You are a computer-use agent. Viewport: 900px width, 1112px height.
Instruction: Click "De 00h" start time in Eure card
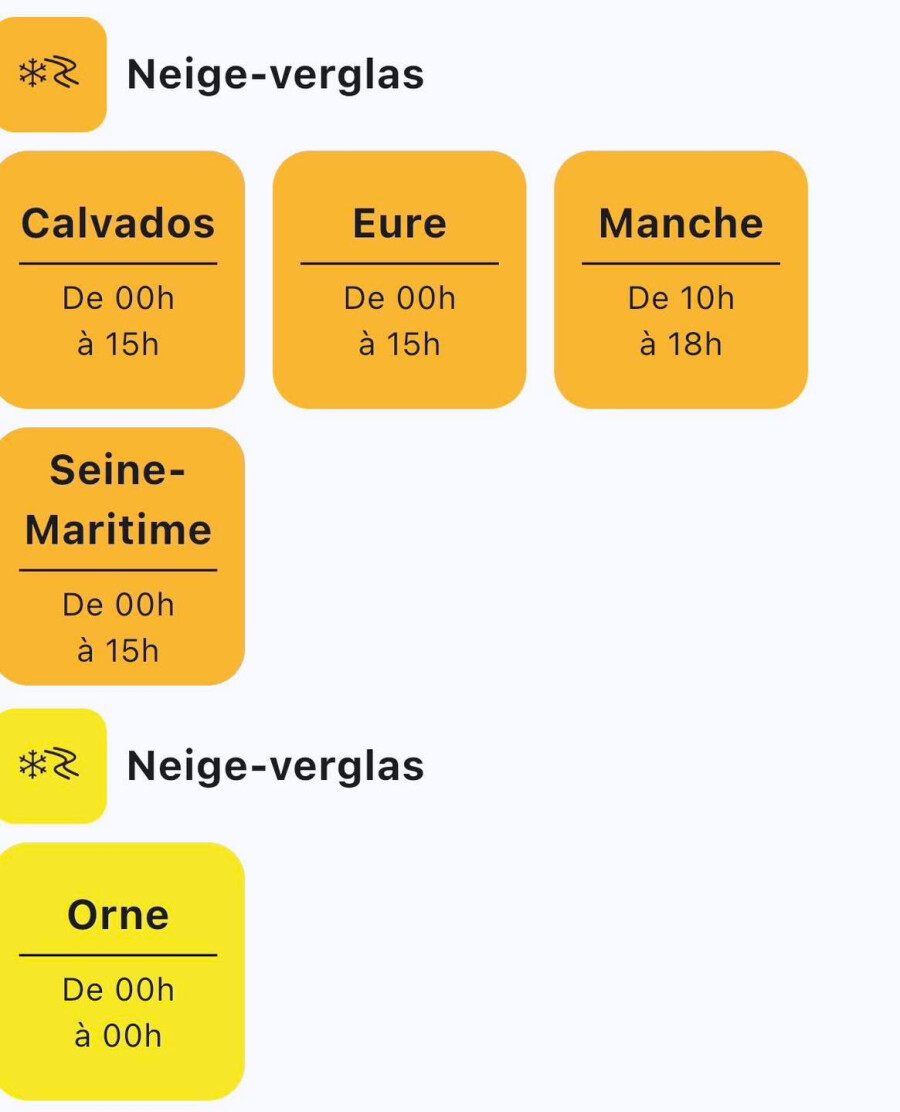[x=399, y=298]
